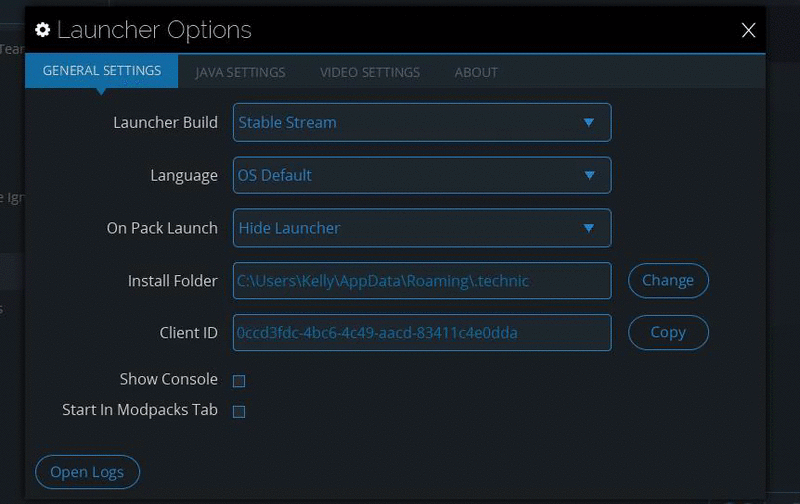Copy the Client ID
This screenshot has width=800, height=504.
(x=668, y=332)
